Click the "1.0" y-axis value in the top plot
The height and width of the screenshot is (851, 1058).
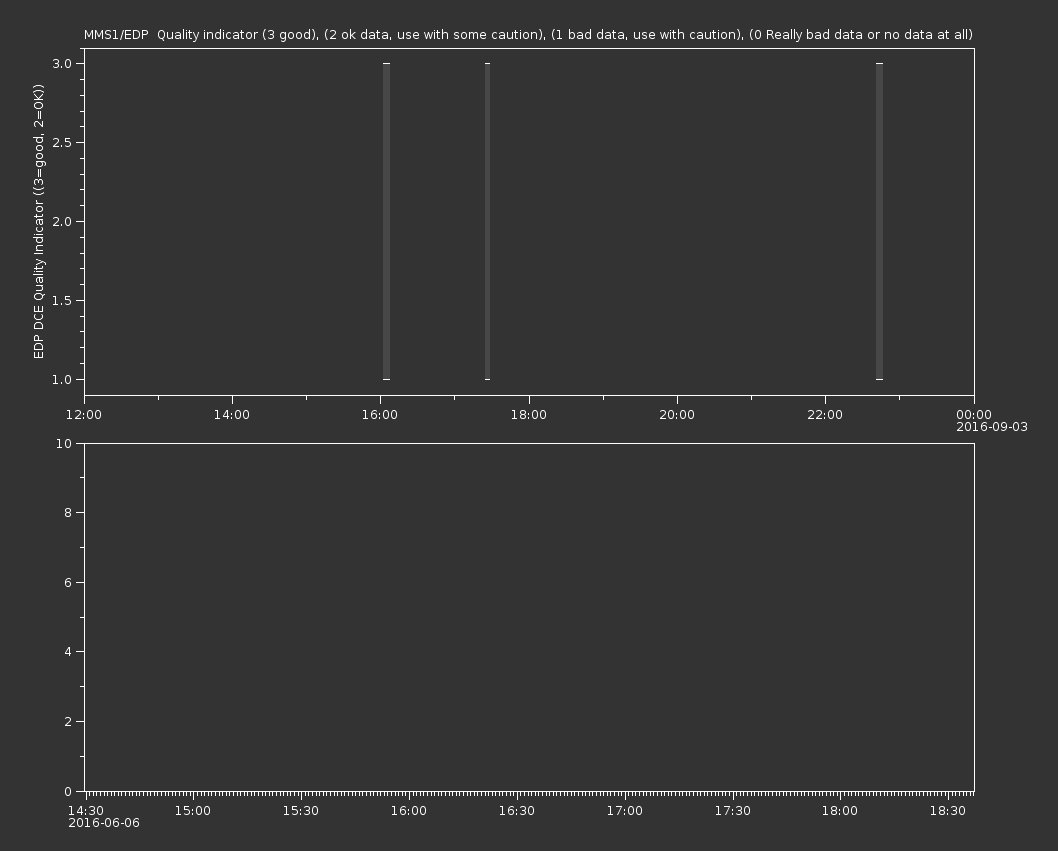pyautogui.click(x=62, y=379)
